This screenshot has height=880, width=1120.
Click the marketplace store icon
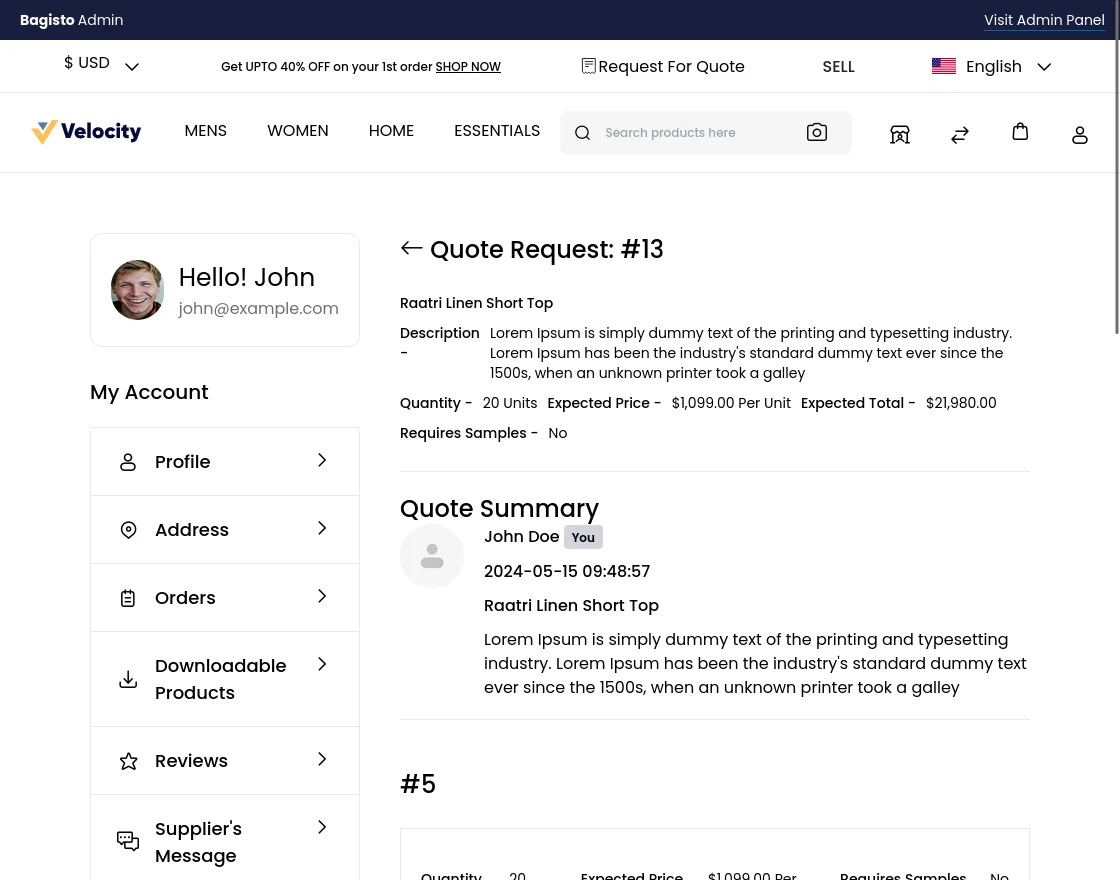pos(899,135)
